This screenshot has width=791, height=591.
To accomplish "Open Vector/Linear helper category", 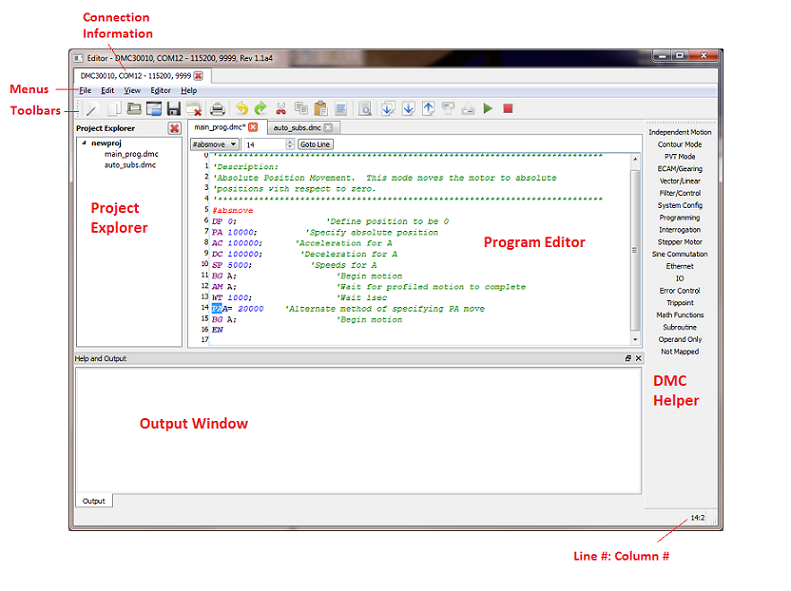I will click(x=680, y=181).
